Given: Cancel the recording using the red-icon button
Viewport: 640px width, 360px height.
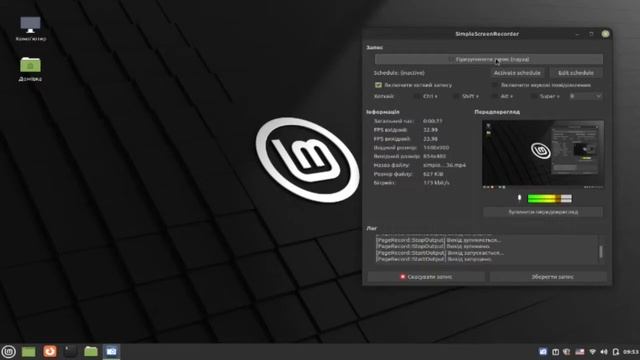Looking at the screenshot, I should (426, 277).
